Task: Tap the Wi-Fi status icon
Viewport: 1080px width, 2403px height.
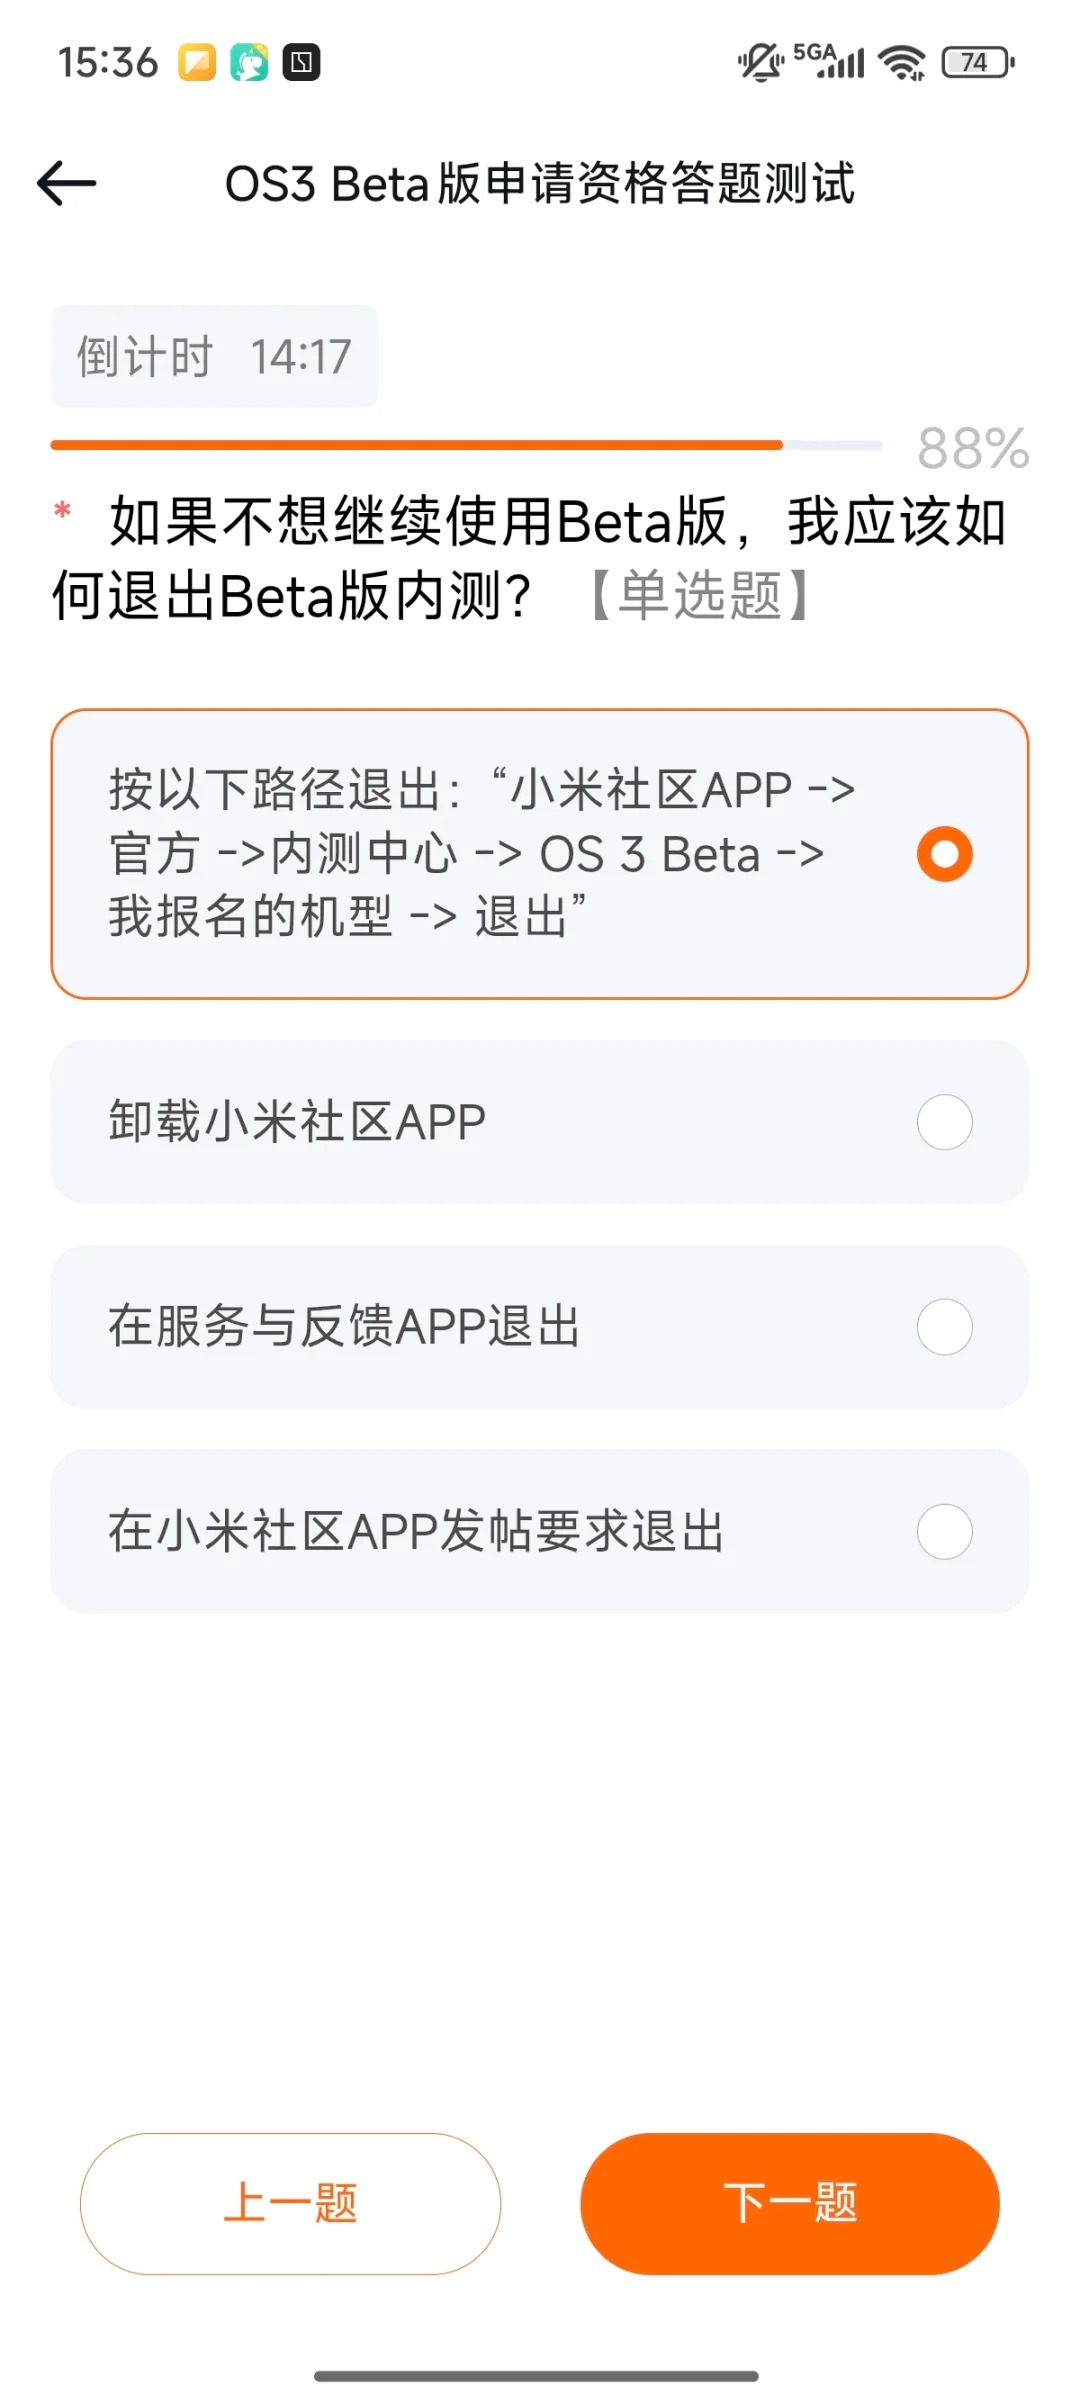Action: [x=902, y=62]
